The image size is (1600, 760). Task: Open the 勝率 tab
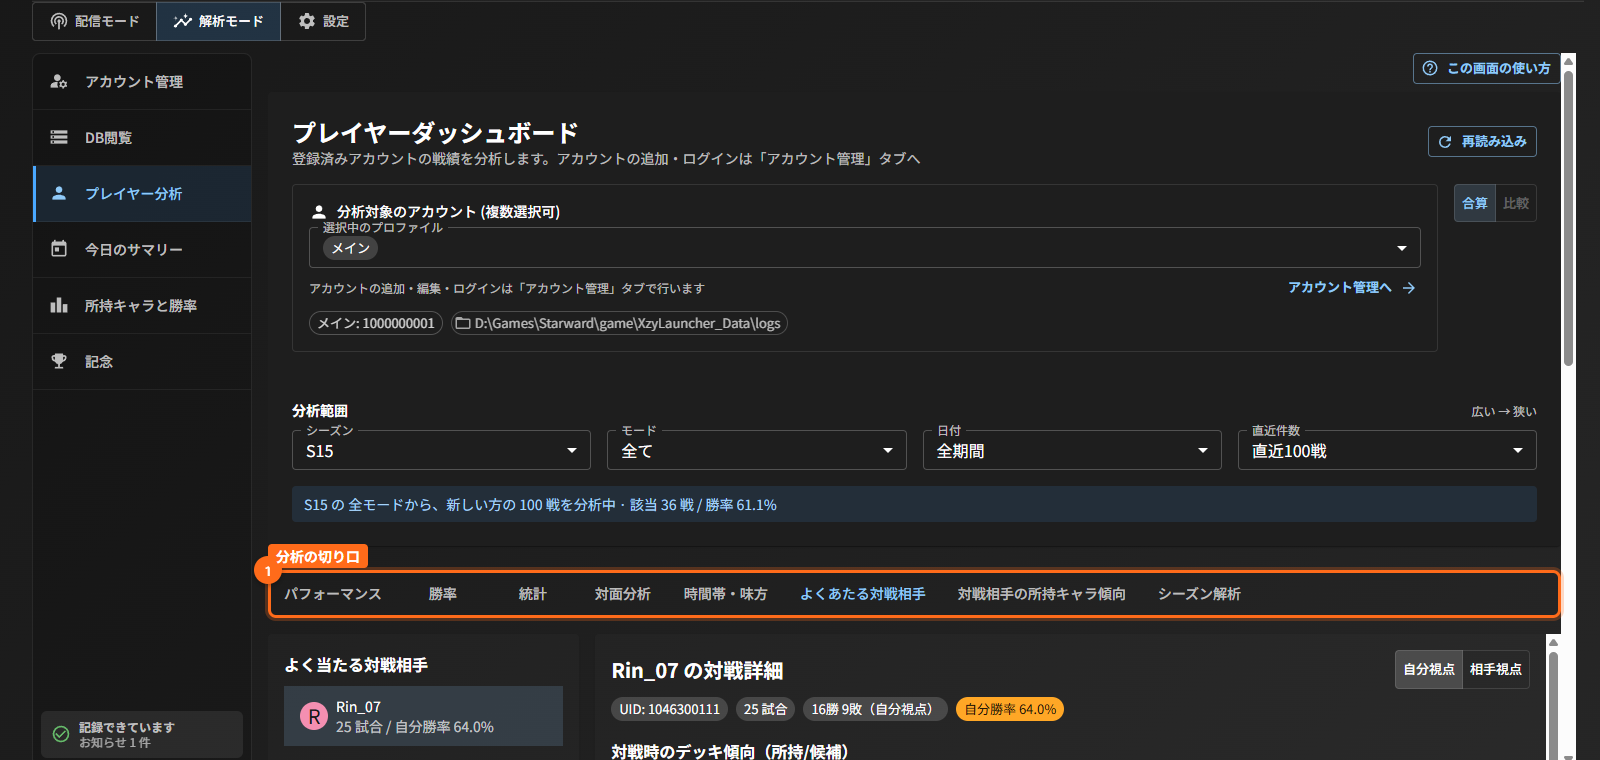[x=443, y=594]
